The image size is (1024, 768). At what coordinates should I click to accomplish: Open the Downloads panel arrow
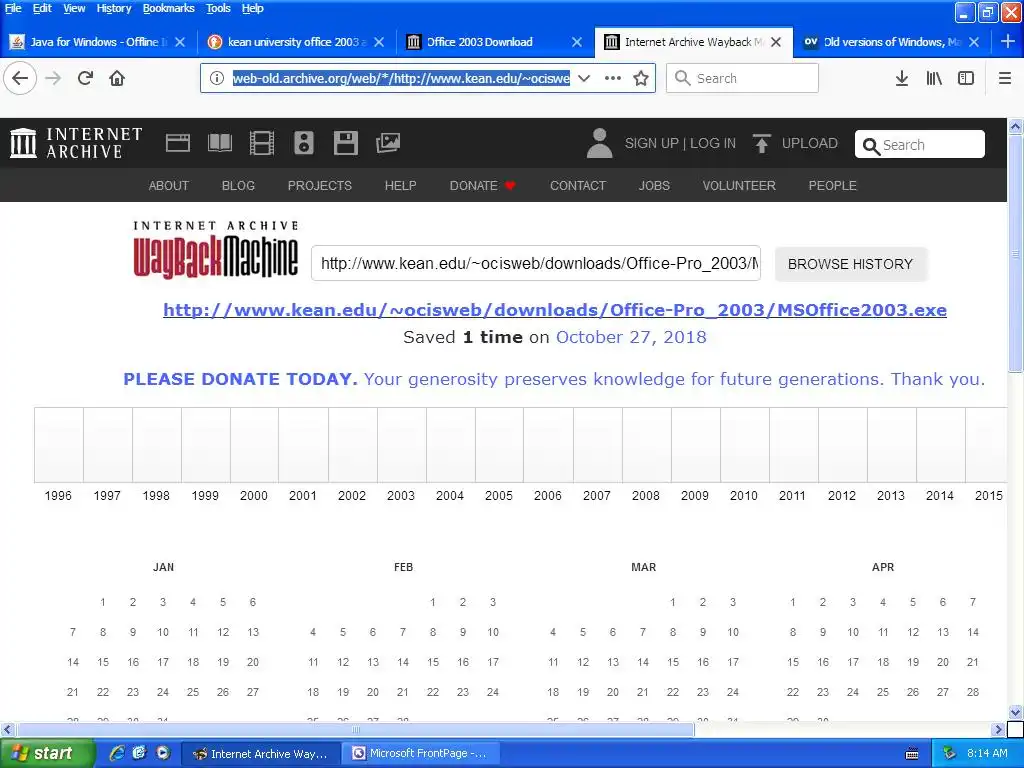click(x=902, y=78)
